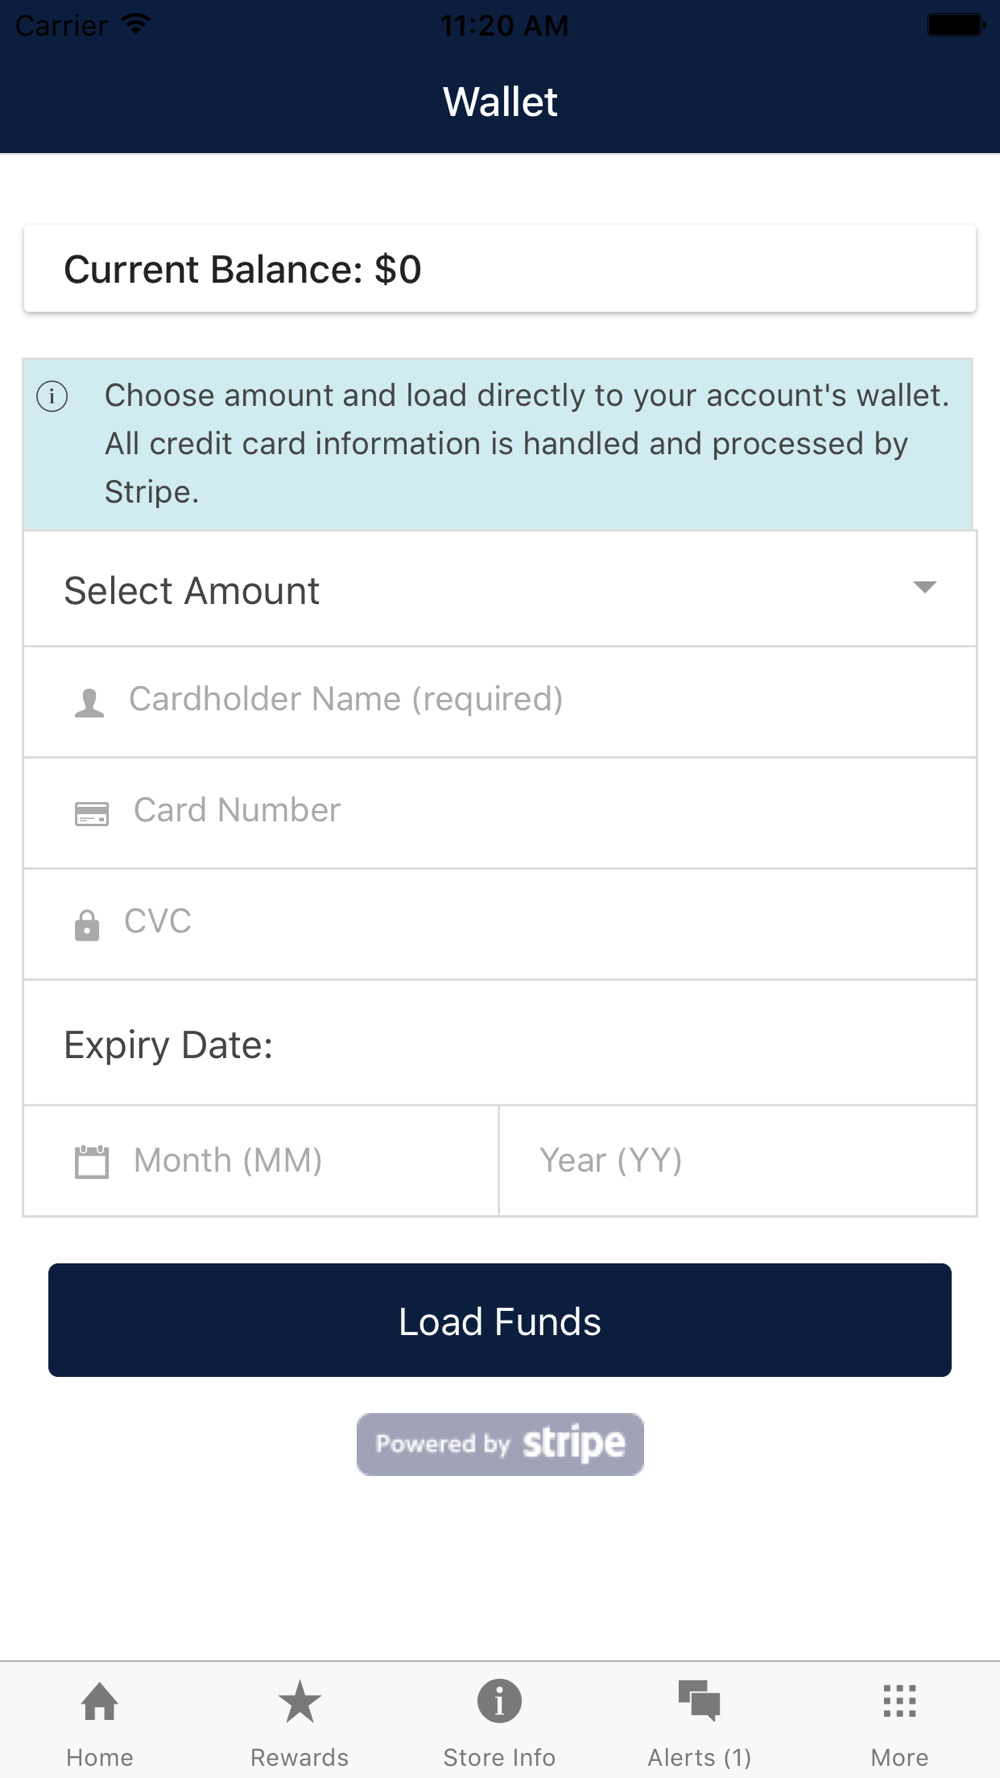Viewport: 1000px width, 1778px height.
Task: Tap the Current Balance card
Action: point(500,269)
